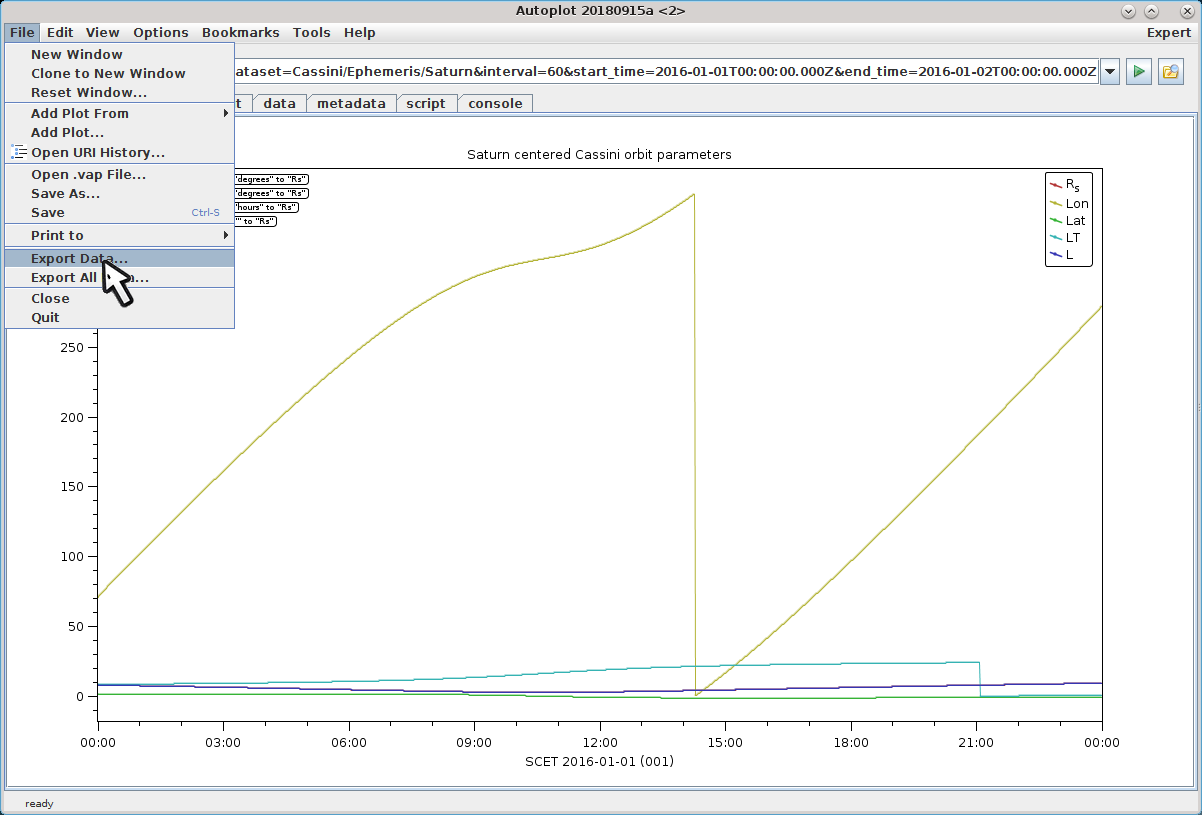Switch to the metadata tab
1202x825 pixels.
coord(351,103)
